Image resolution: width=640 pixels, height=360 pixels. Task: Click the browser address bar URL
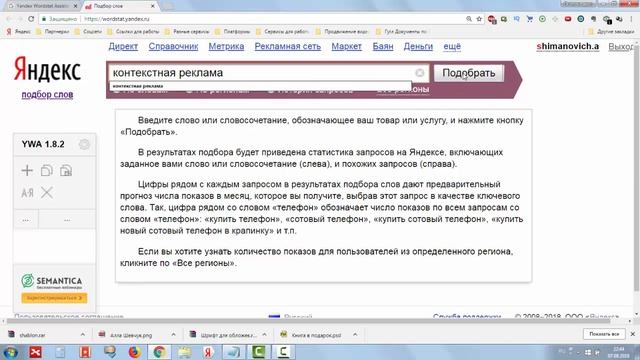(117, 19)
